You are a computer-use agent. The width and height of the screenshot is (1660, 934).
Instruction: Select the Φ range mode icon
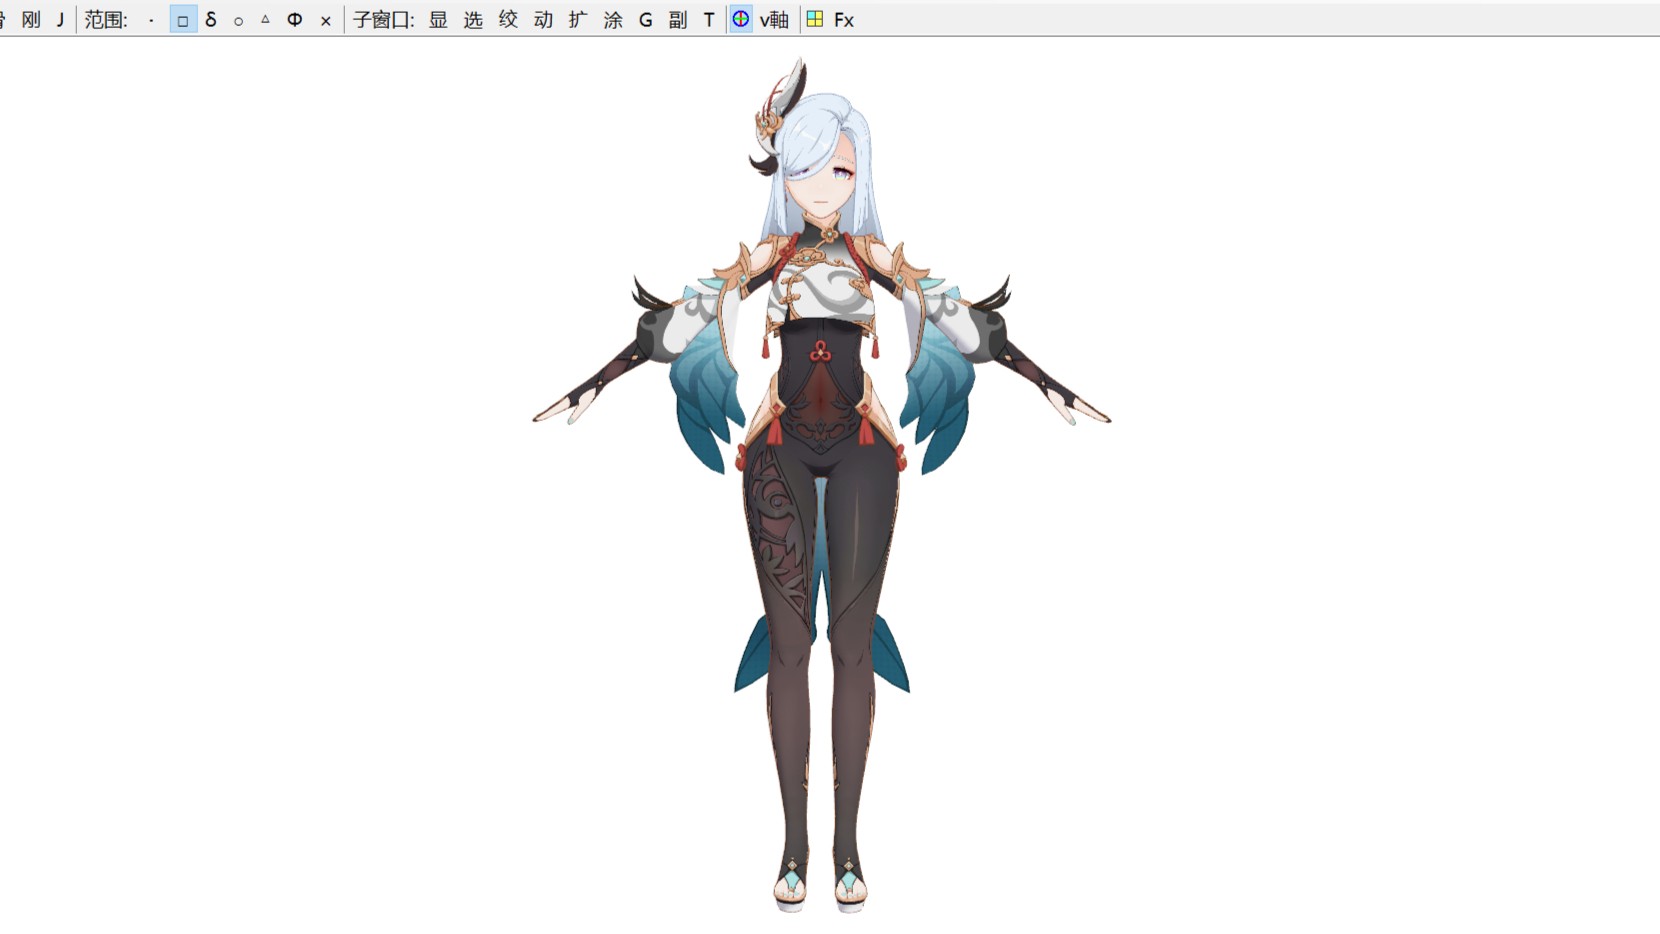(x=295, y=20)
